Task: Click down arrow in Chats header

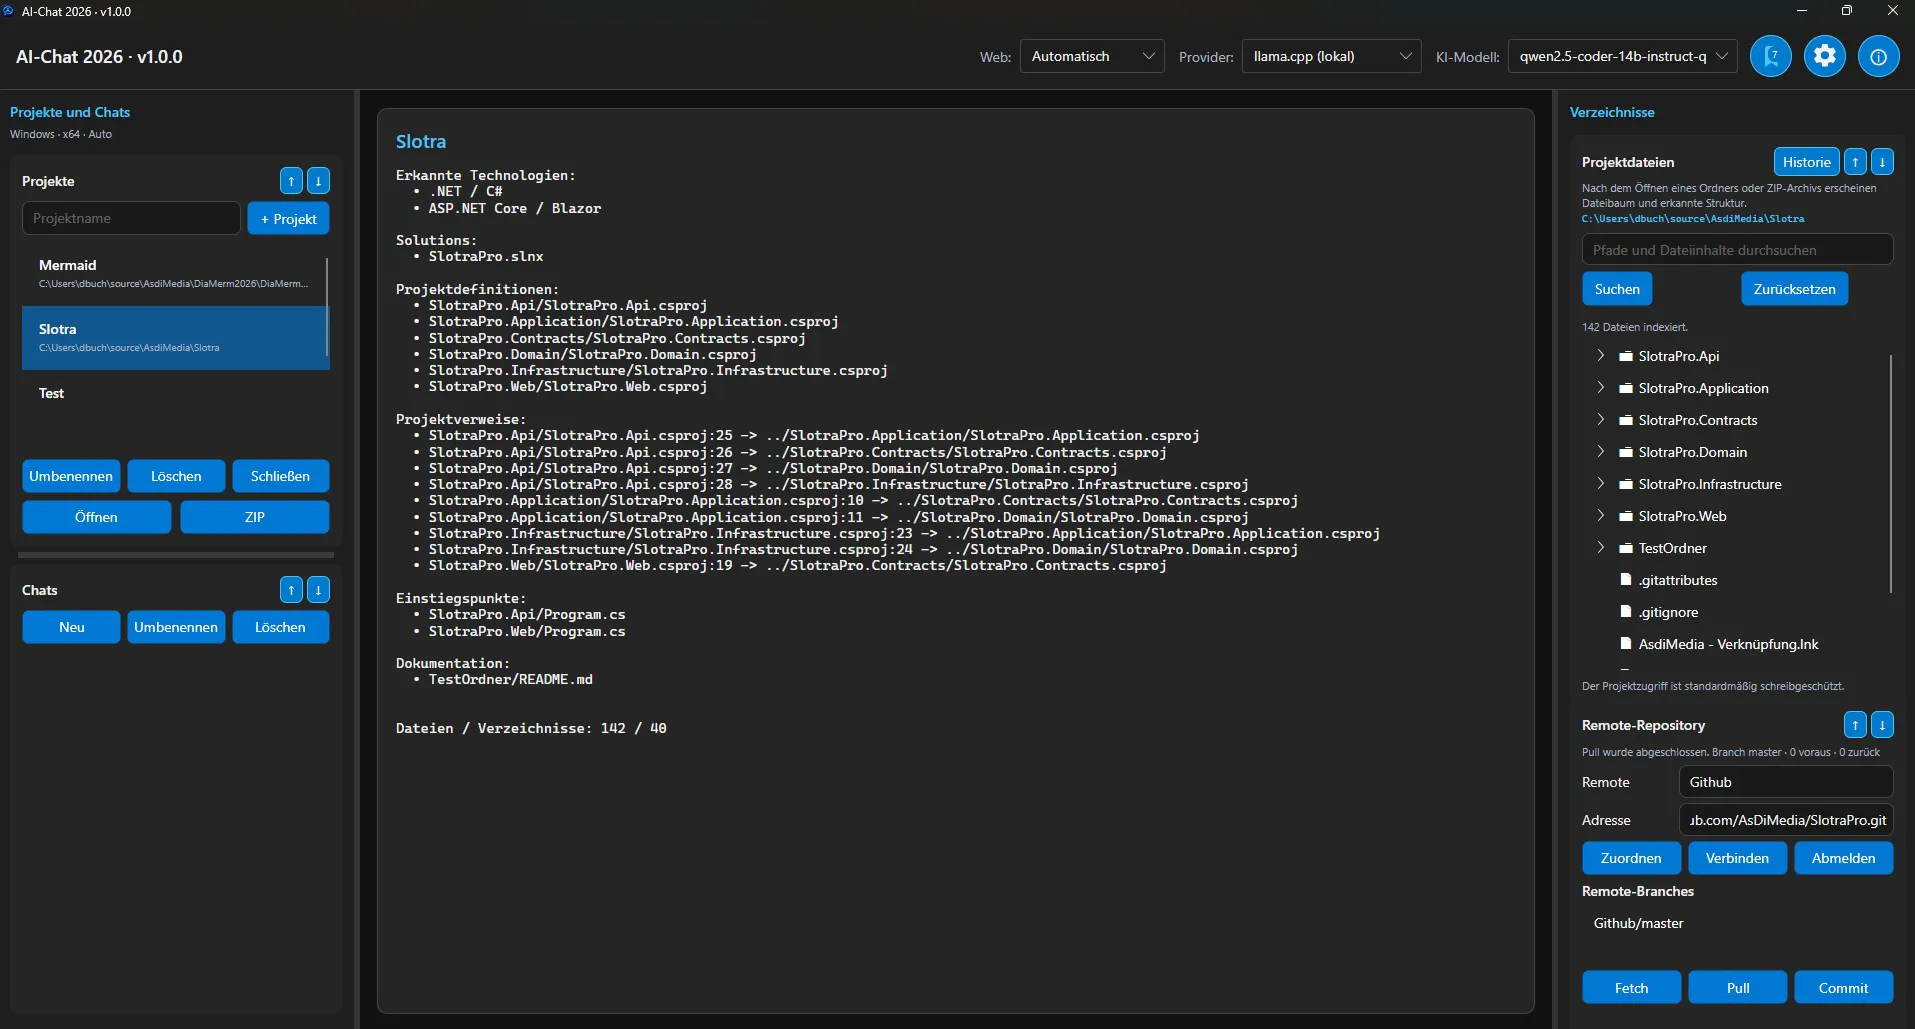Action: tap(318, 590)
